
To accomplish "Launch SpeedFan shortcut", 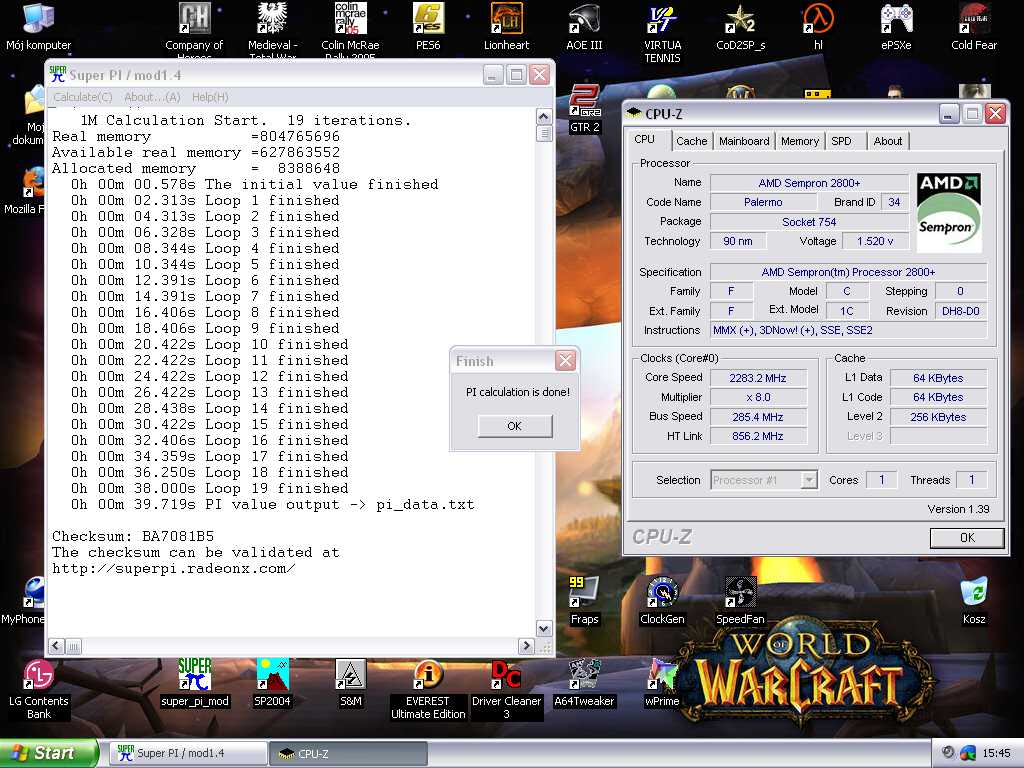I will [x=740, y=601].
